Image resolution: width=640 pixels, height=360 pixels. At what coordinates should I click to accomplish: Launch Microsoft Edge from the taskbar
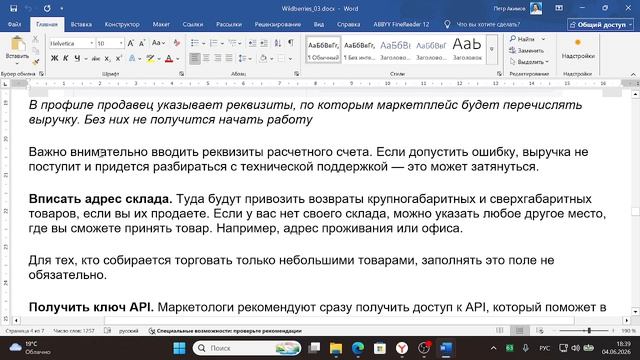(x=358, y=348)
